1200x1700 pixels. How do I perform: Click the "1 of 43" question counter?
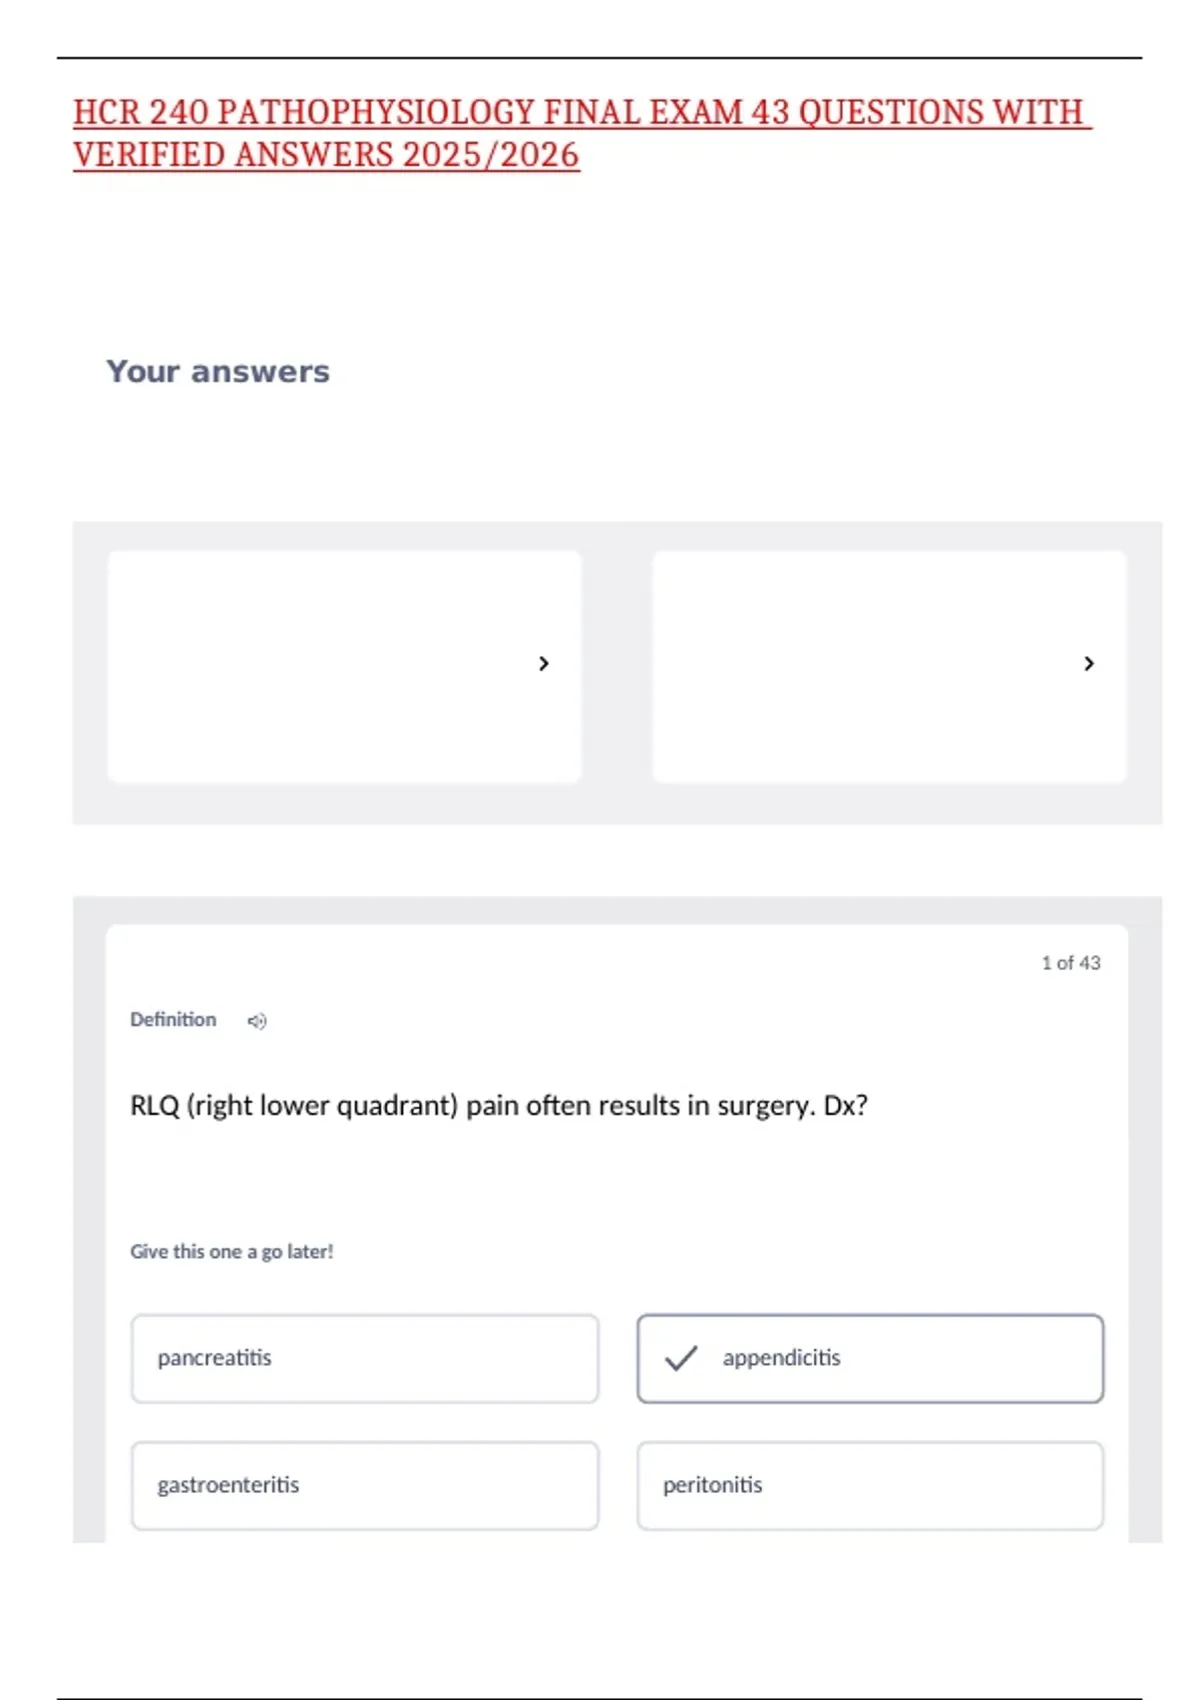tap(1070, 962)
